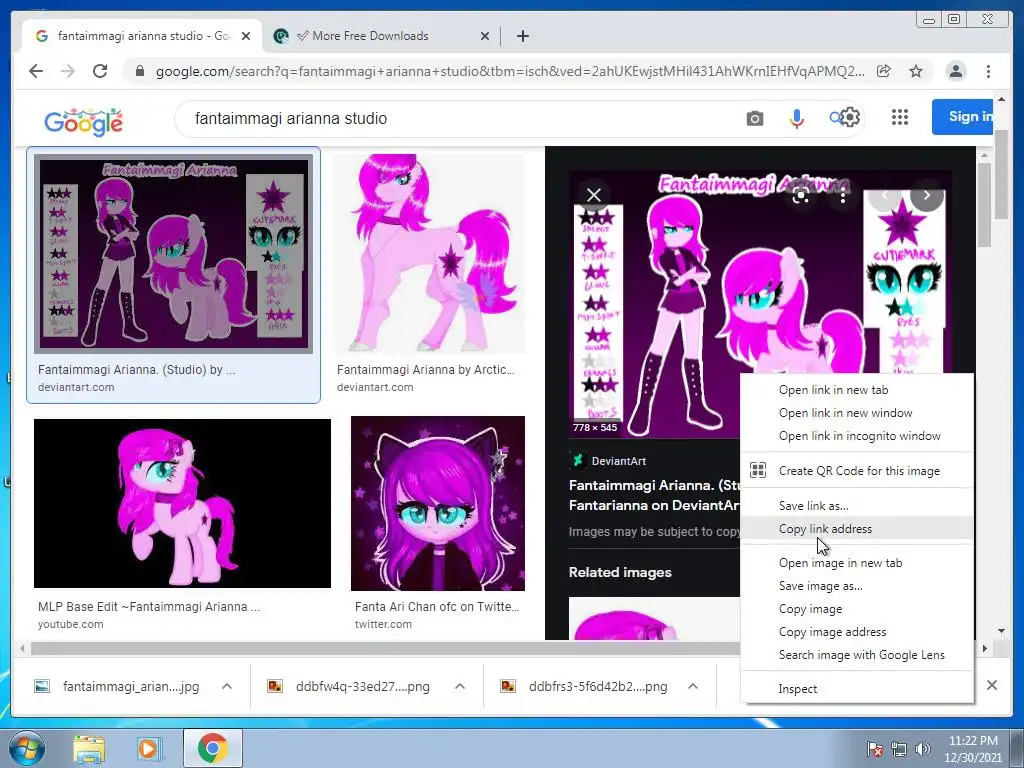1024x768 pixels.
Task: Open the DeviantArt source link in preview
Action: 609,461
